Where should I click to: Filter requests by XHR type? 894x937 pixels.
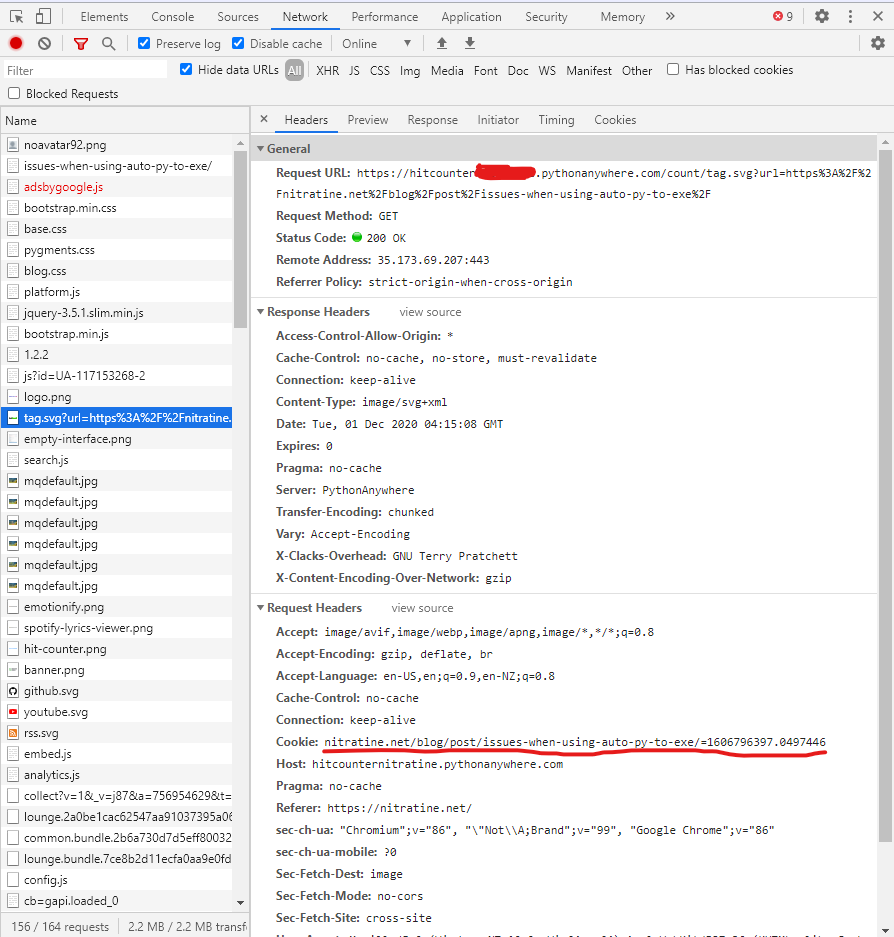327,71
